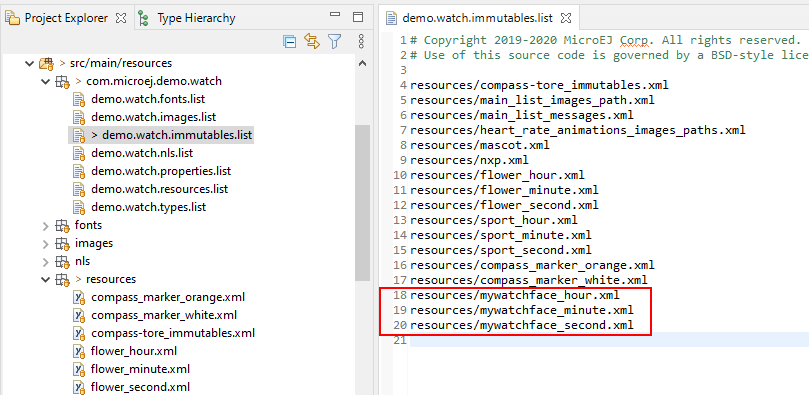This screenshot has width=809, height=395.
Task: Close the Project Explorer tab
Action: (121, 18)
